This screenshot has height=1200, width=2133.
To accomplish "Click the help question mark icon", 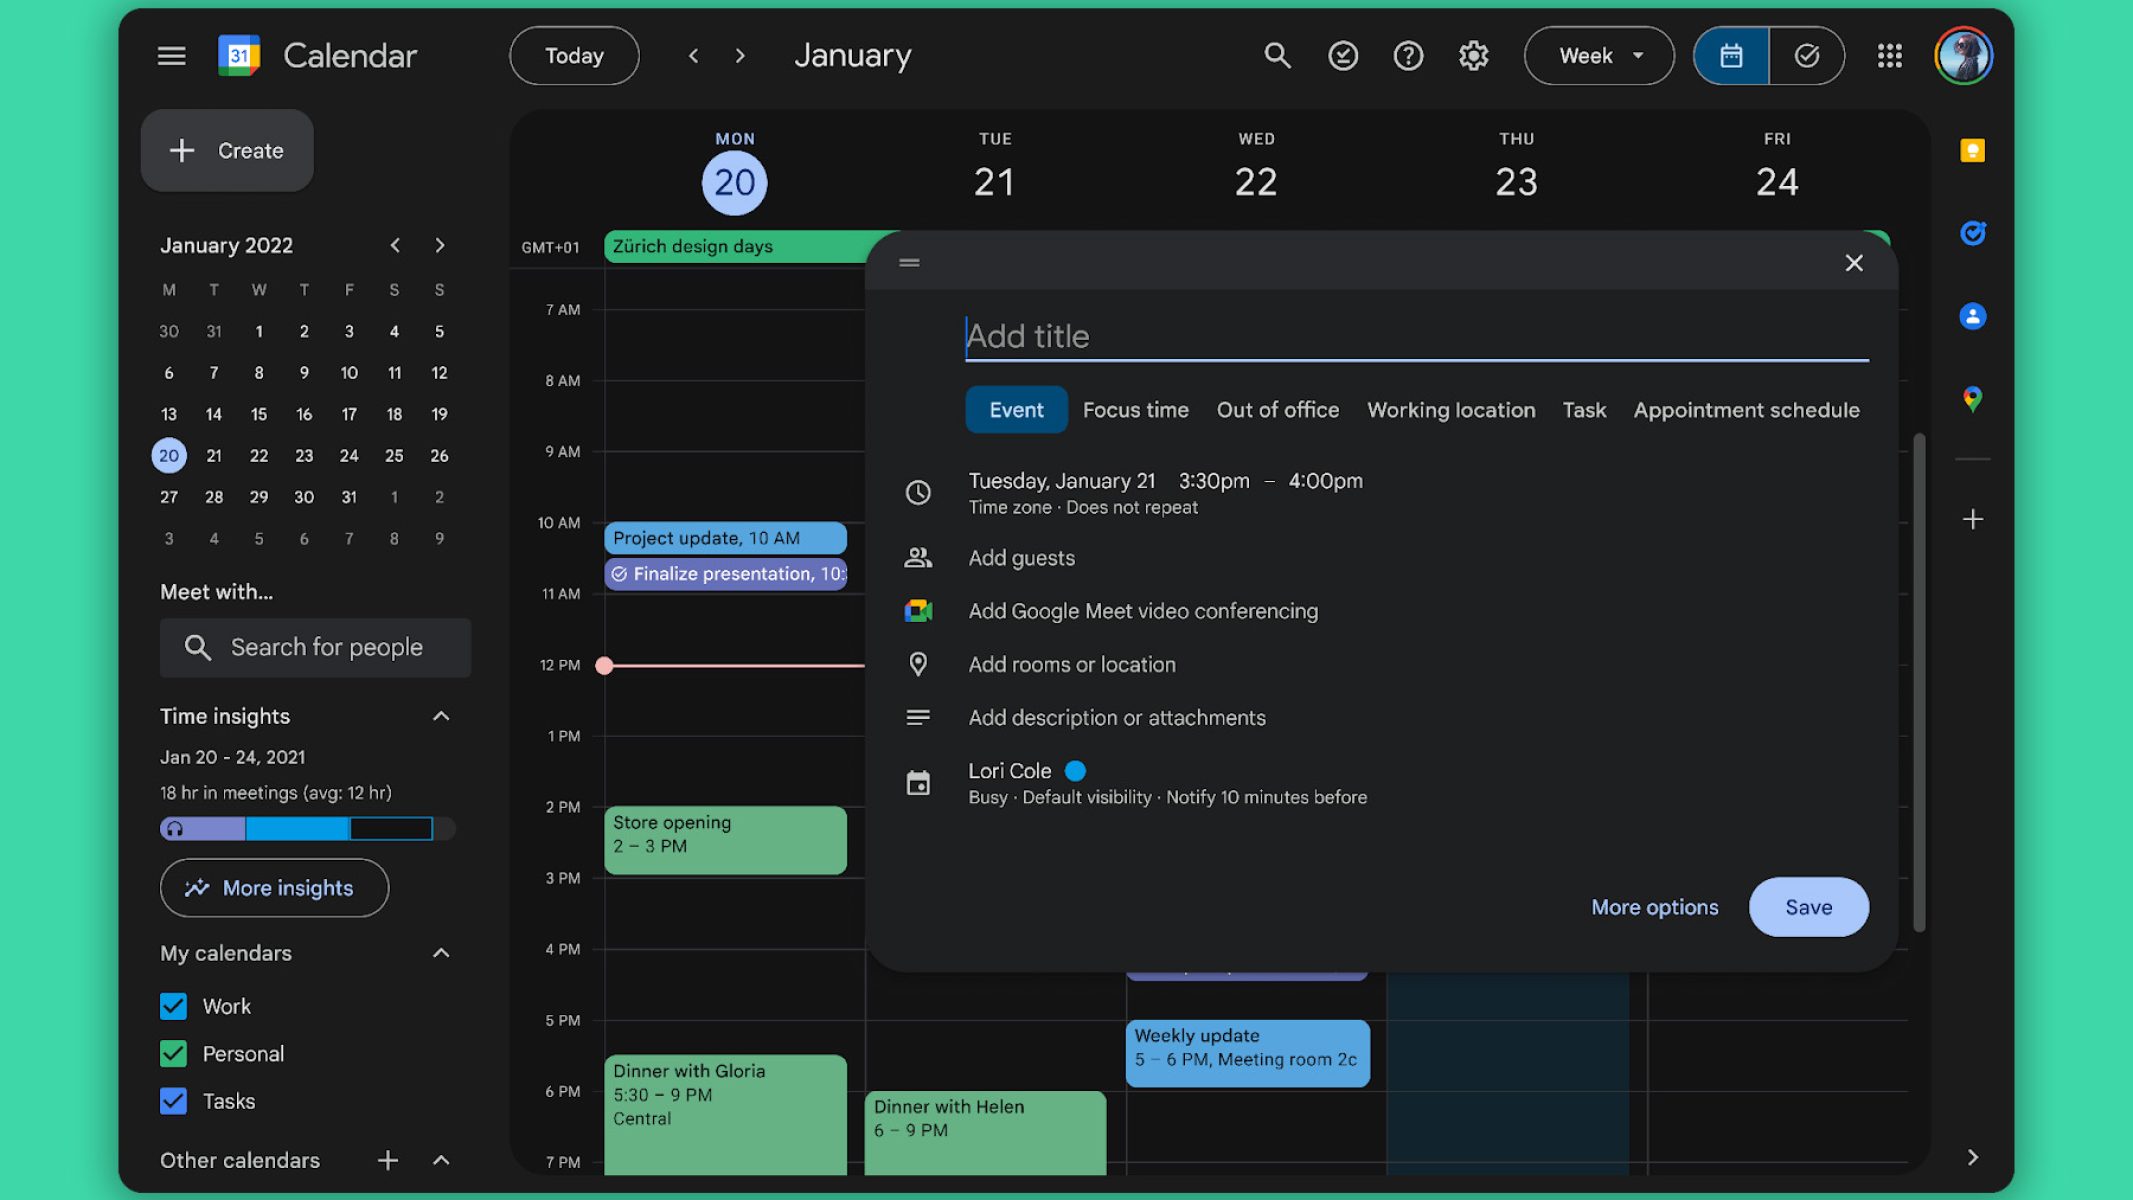I will click(1408, 56).
